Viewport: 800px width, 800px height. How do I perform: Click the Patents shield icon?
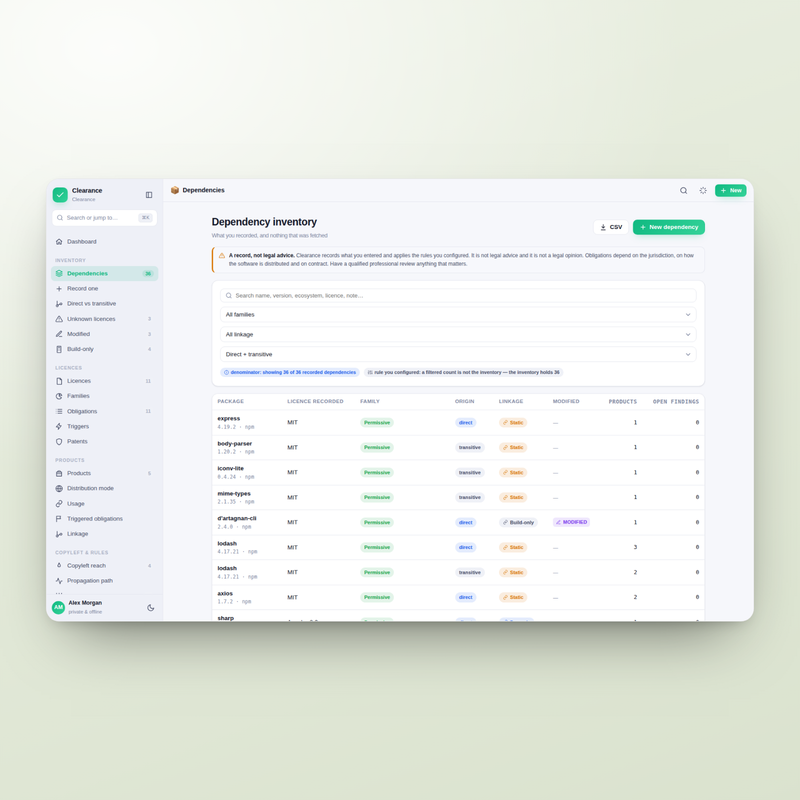[59, 441]
